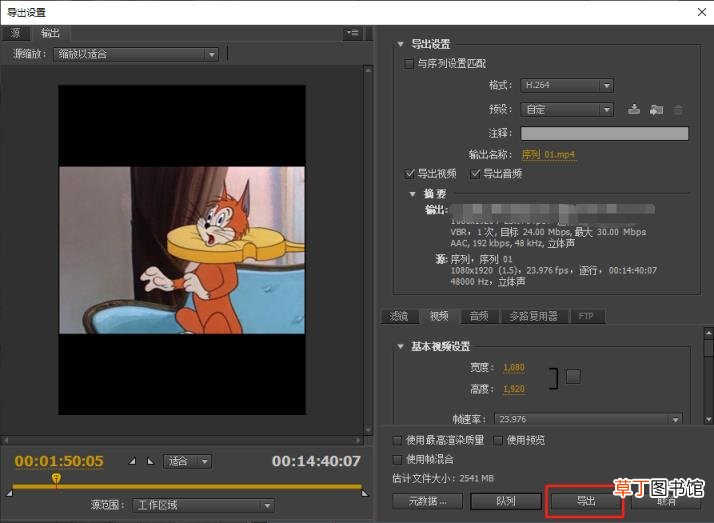
Task: Close the 导出设置 dialog window
Action: (702, 12)
